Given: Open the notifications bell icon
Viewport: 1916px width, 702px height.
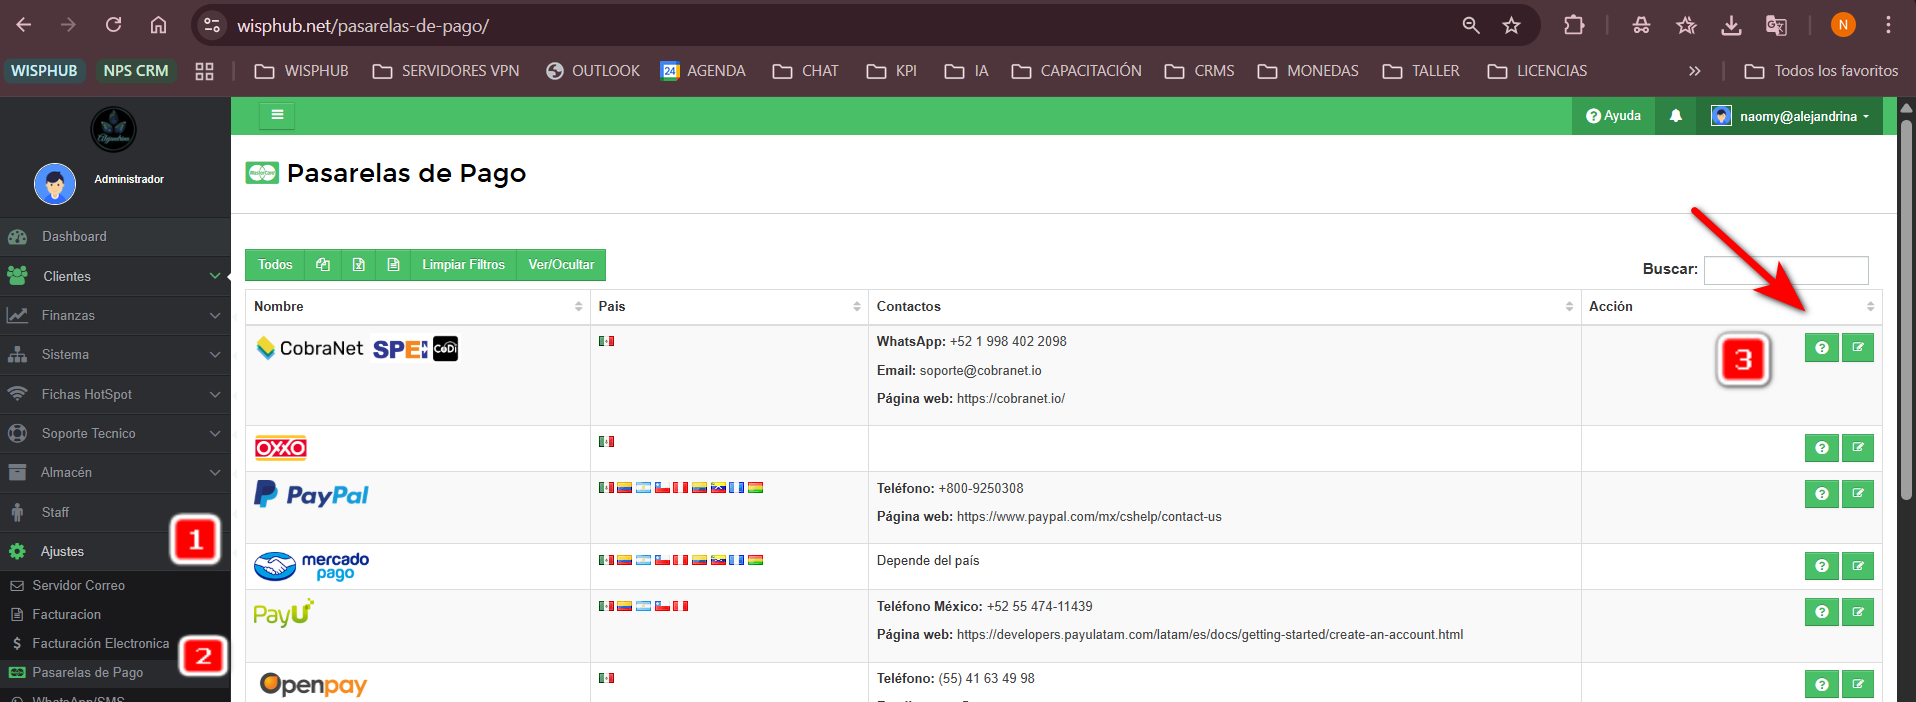Looking at the screenshot, I should [1676, 116].
